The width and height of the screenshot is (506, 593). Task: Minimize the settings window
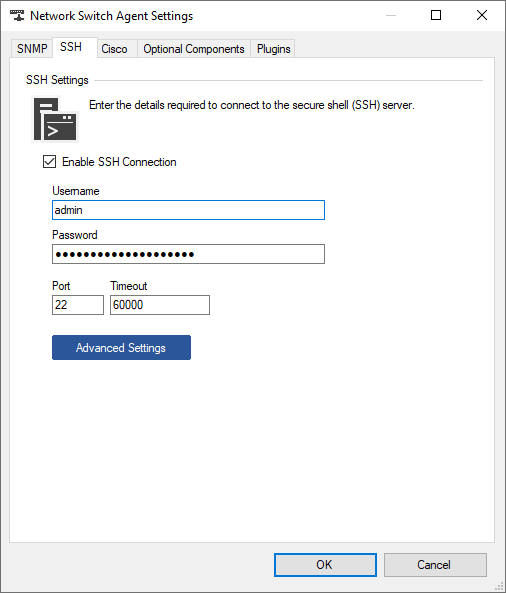coord(391,16)
